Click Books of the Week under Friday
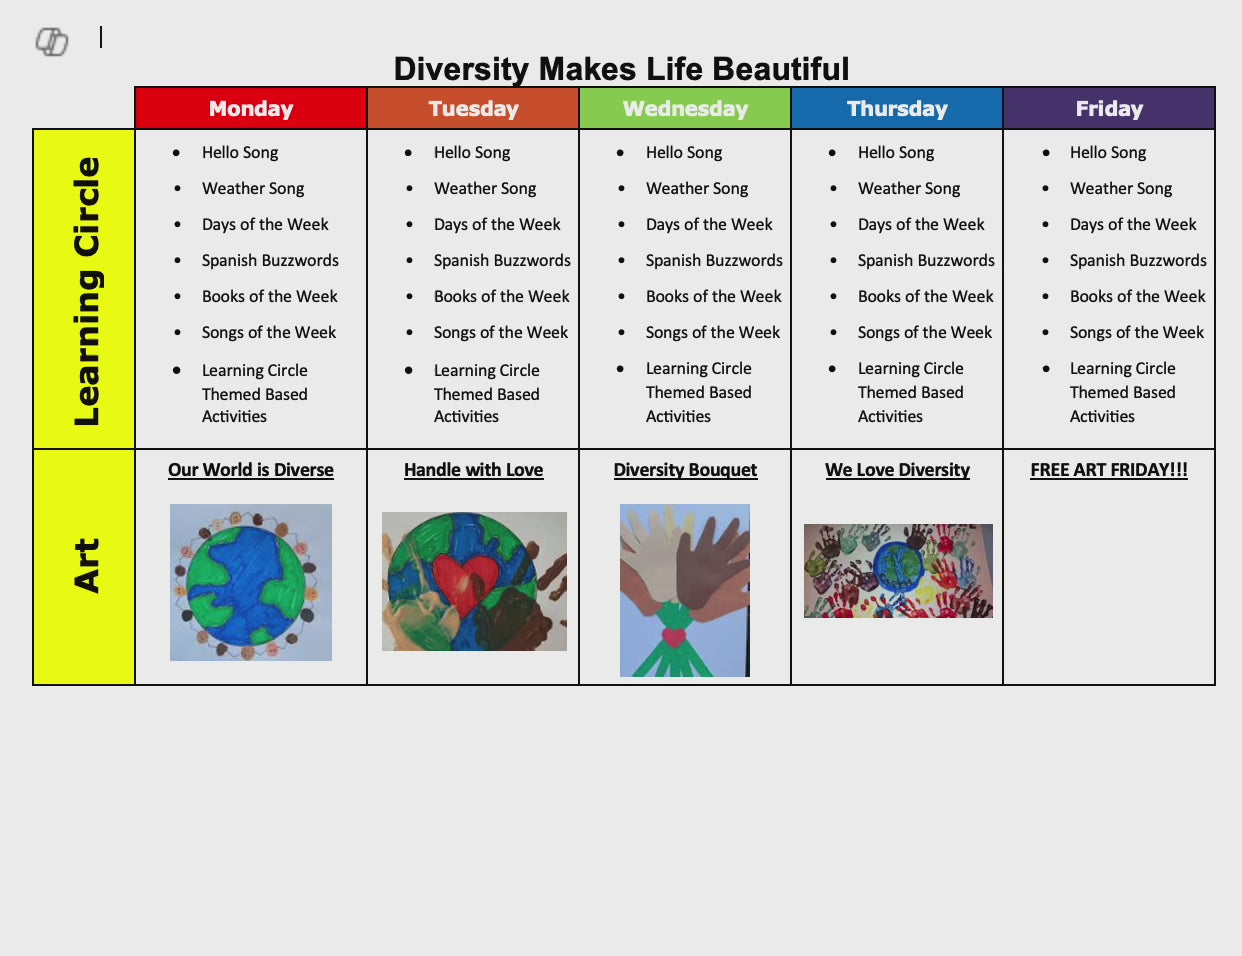Viewport: 1242px width, 956px height. [x=1137, y=297]
